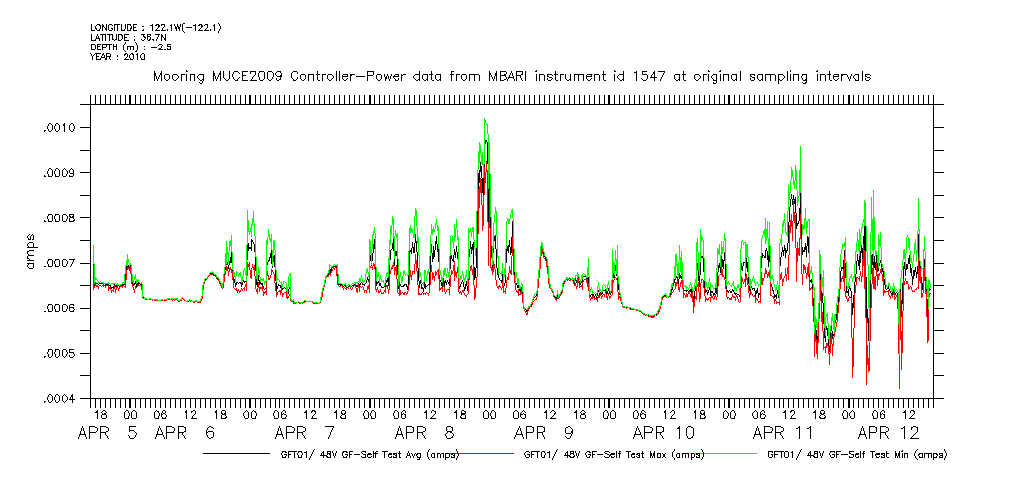Click the .0010 y-axis tick label
This screenshot has height=504, width=1009.
click(x=60, y=128)
